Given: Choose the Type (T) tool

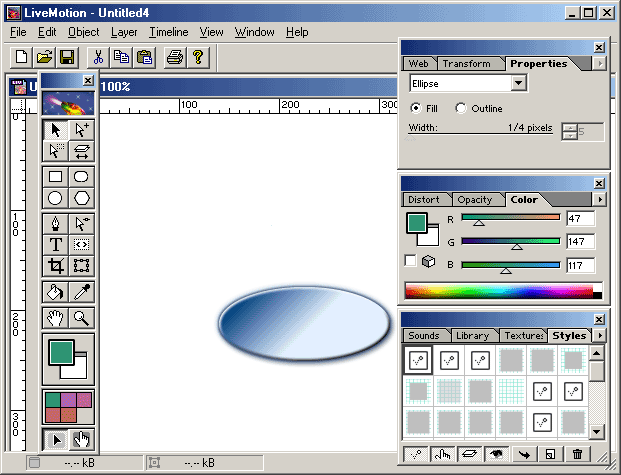Looking at the screenshot, I should 56,244.
